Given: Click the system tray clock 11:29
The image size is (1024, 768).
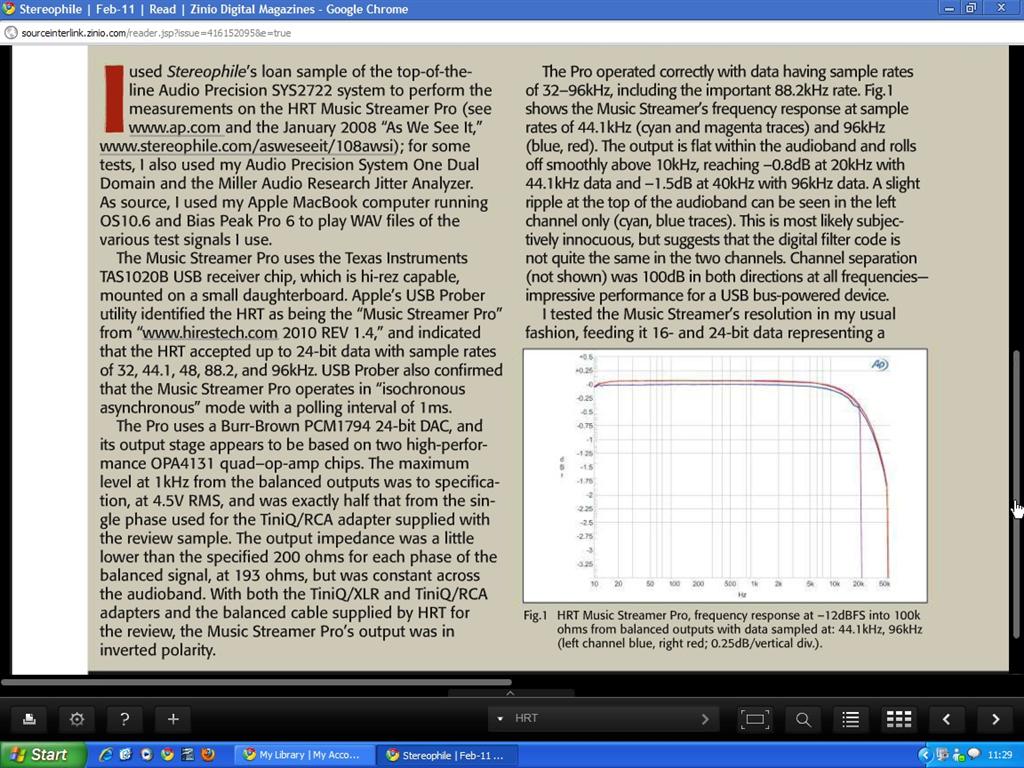Looking at the screenshot, I should click(1000, 755).
